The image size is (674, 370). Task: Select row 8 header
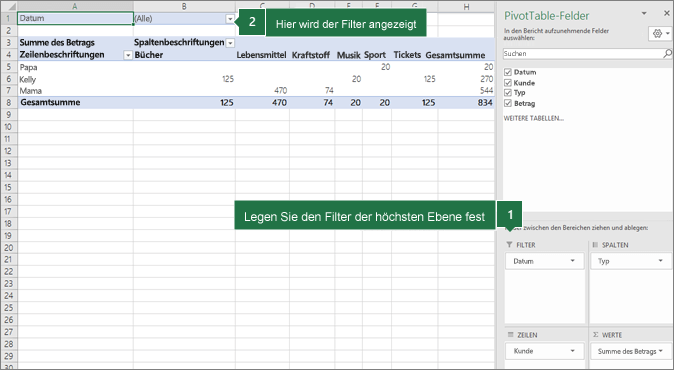point(9,103)
